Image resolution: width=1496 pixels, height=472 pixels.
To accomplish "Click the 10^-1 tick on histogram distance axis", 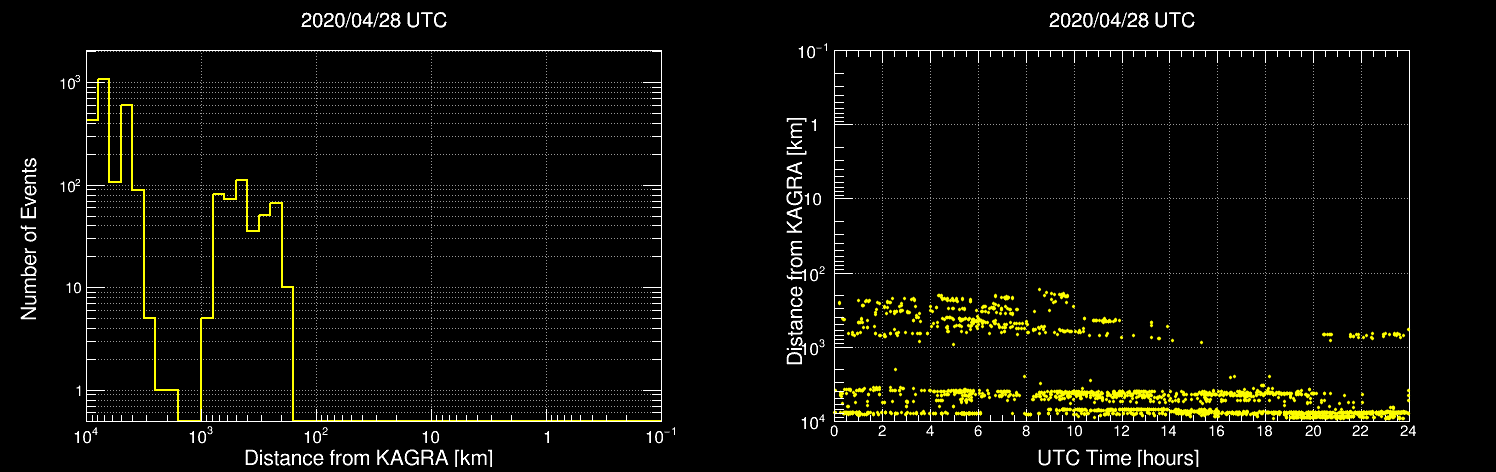I will (x=660, y=435).
